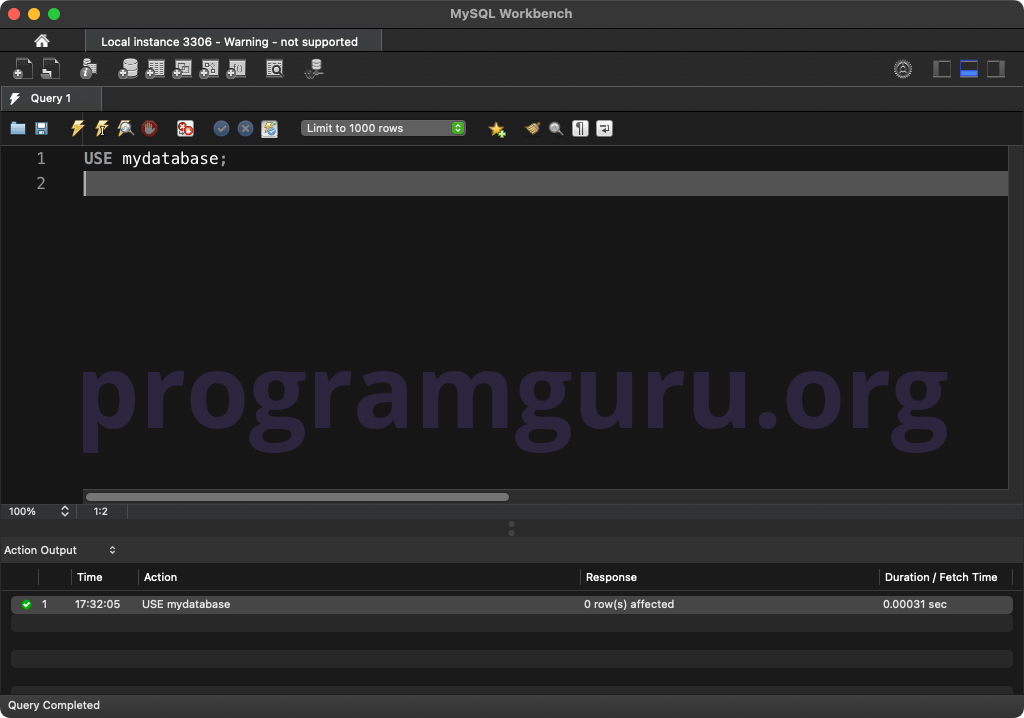Go to the Home screen tab
Screen dimensions: 1024x718
click(42, 41)
